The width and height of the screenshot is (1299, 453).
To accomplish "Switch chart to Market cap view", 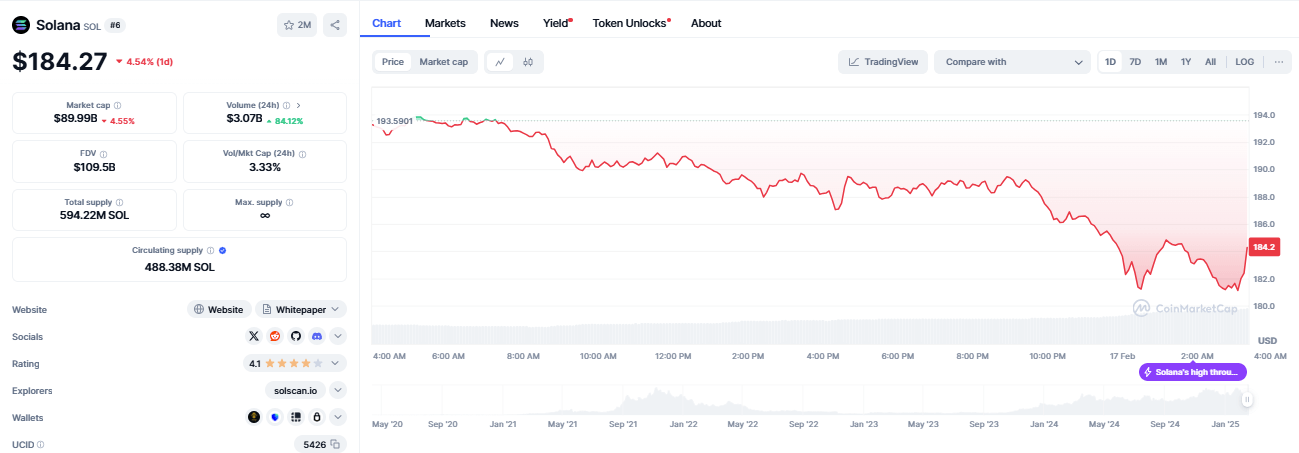I will coord(443,62).
